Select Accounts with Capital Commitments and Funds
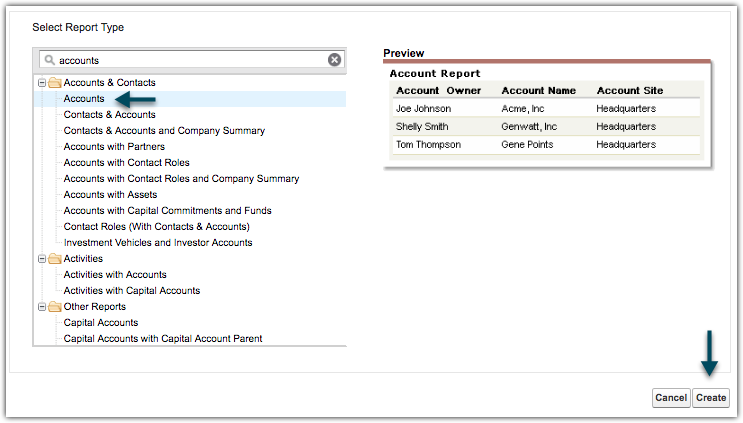This screenshot has height=423, width=743. click(x=168, y=211)
